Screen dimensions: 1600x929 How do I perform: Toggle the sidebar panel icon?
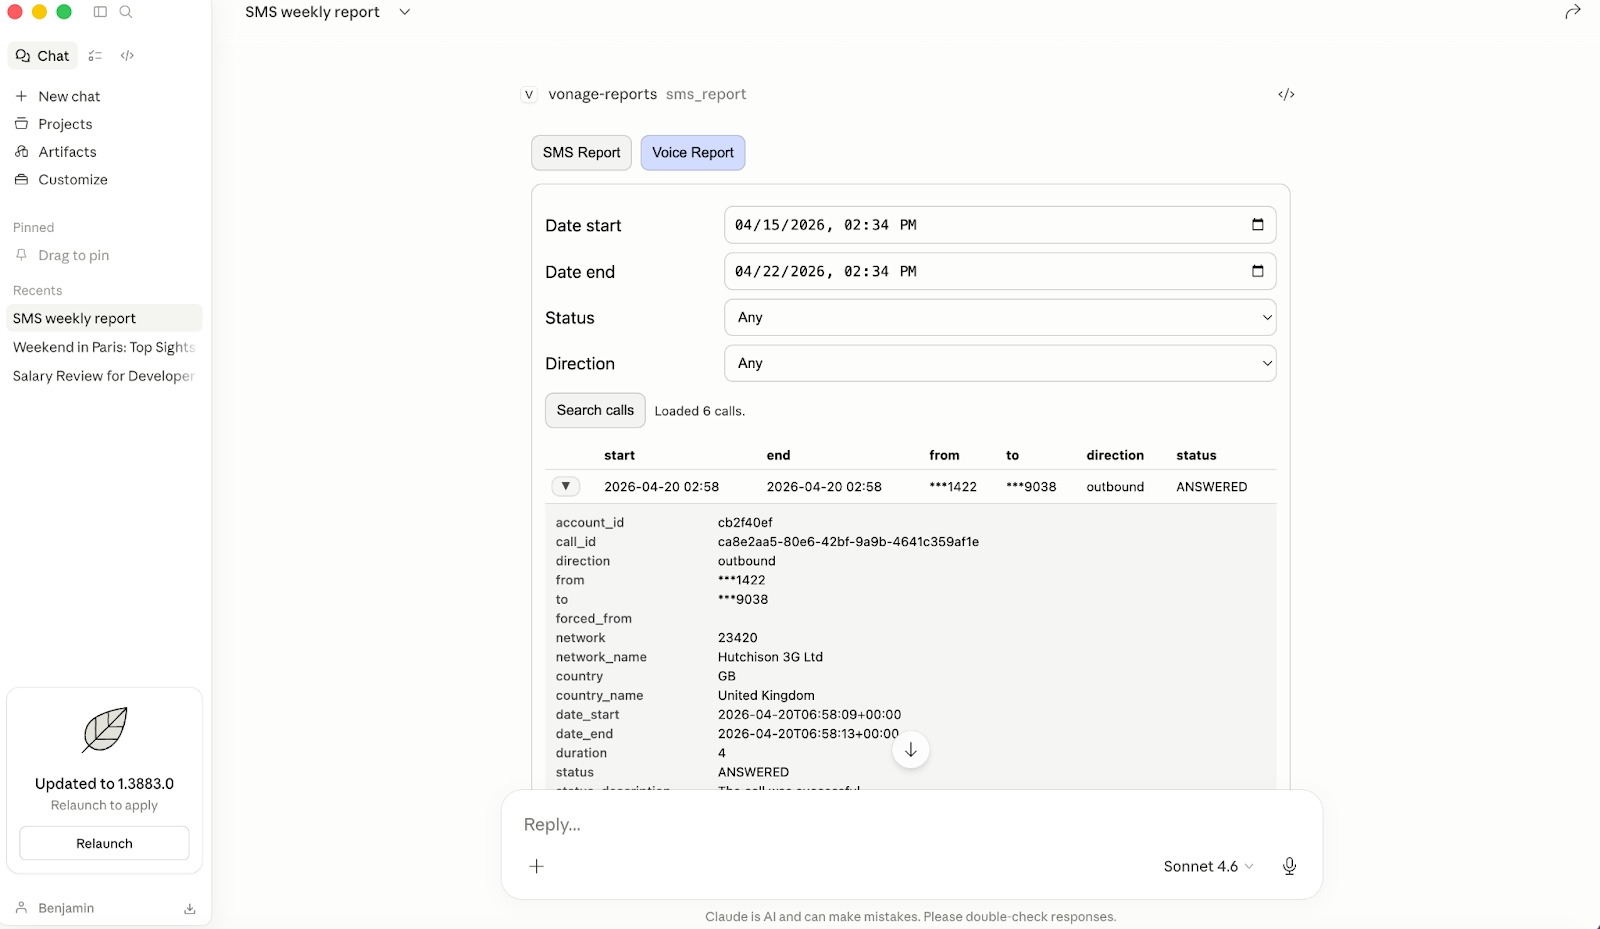point(100,12)
